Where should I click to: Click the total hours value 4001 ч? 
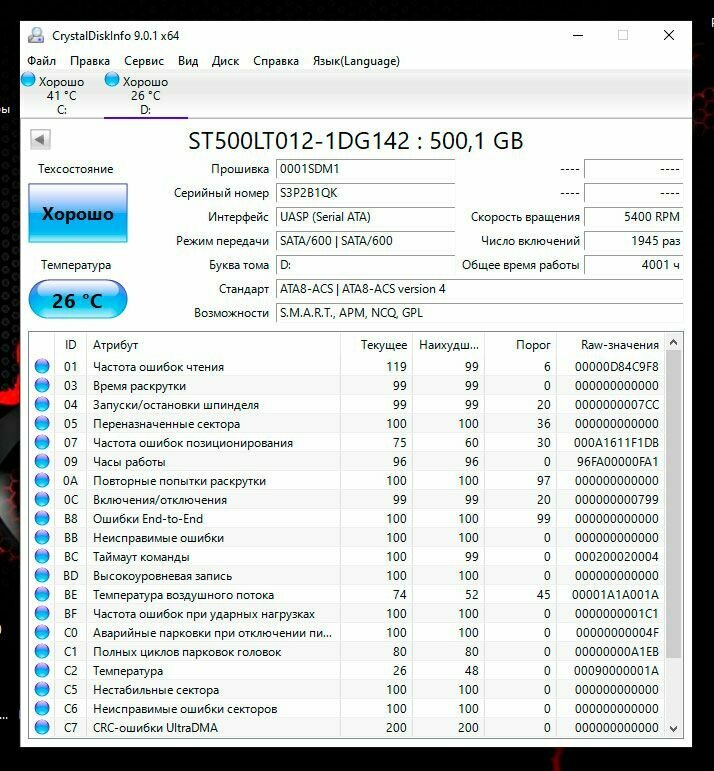pos(633,265)
